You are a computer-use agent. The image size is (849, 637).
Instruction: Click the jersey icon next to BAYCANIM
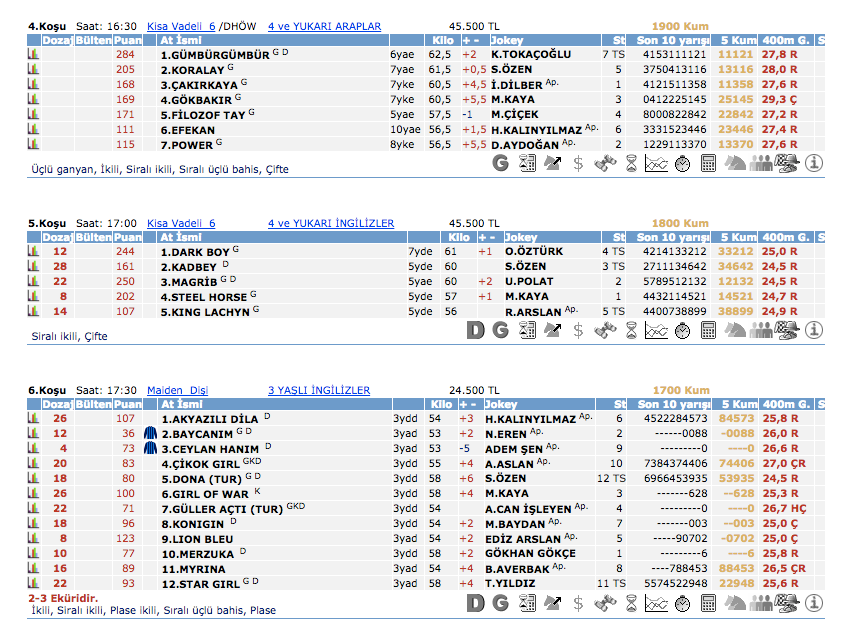click(150, 434)
